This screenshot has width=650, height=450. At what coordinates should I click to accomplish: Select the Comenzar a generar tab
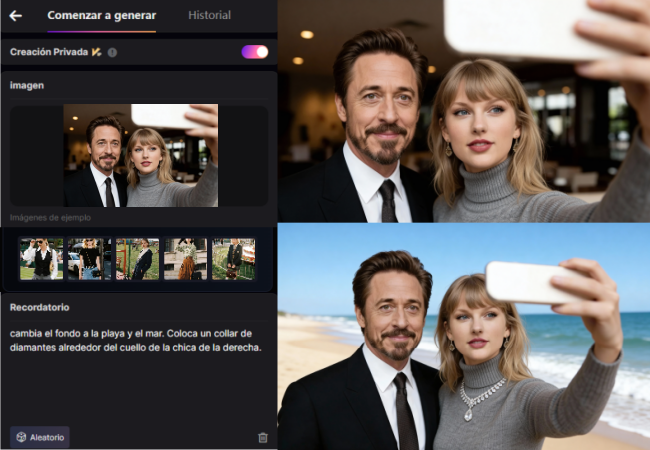[x=101, y=15]
